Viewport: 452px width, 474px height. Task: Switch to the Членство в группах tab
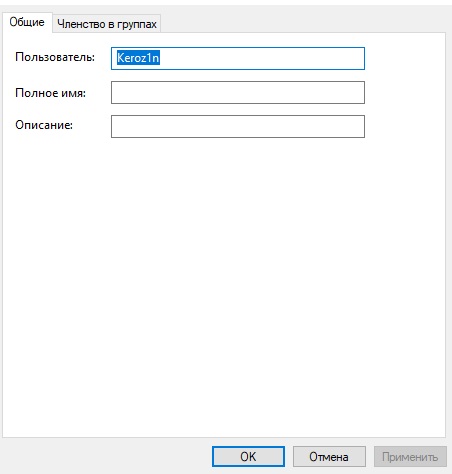[107, 24]
